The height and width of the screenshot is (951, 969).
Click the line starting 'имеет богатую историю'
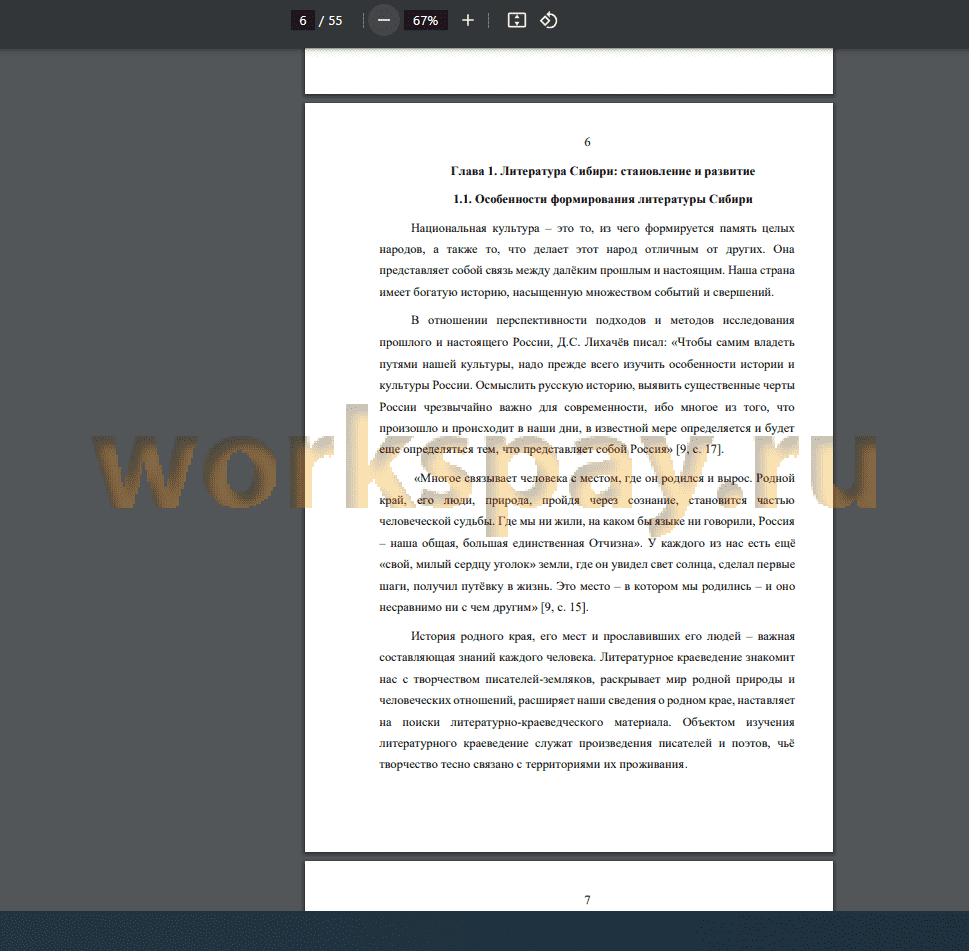click(577, 292)
